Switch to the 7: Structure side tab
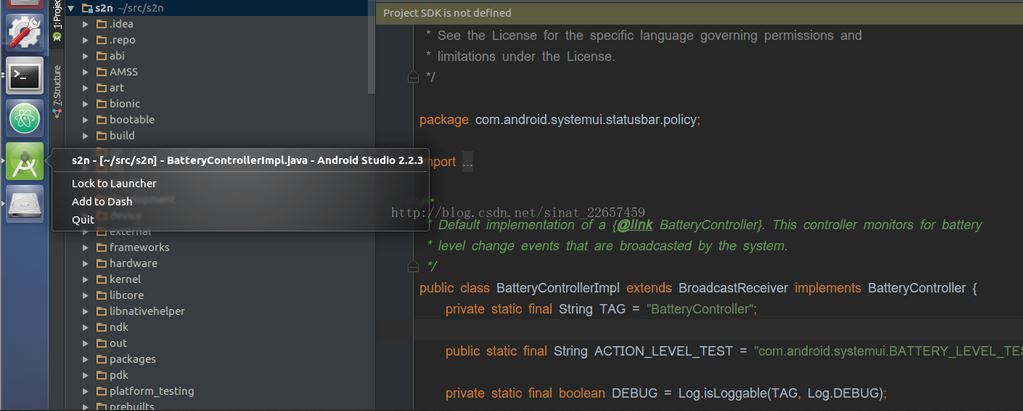Image resolution: width=1023 pixels, height=411 pixels. [x=57, y=91]
